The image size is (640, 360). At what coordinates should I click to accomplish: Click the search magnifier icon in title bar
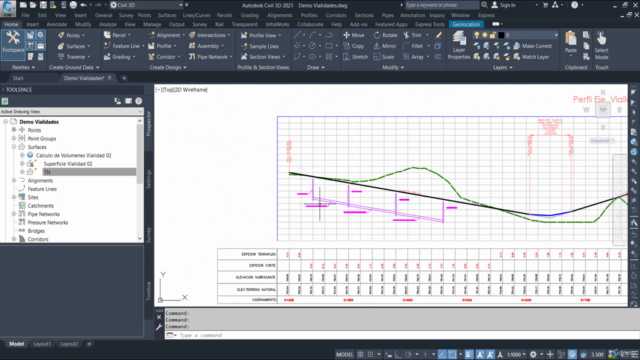[x=484, y=5]
